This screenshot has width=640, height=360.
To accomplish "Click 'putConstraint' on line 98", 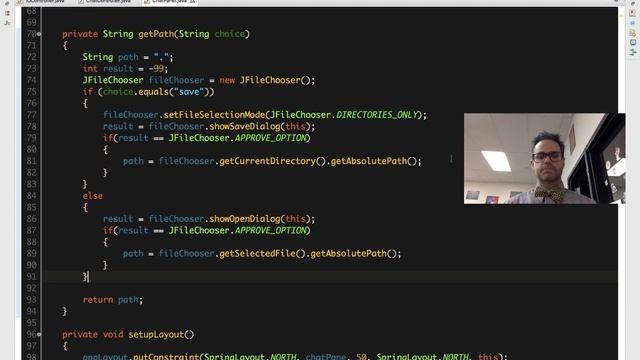I will 166,356.
